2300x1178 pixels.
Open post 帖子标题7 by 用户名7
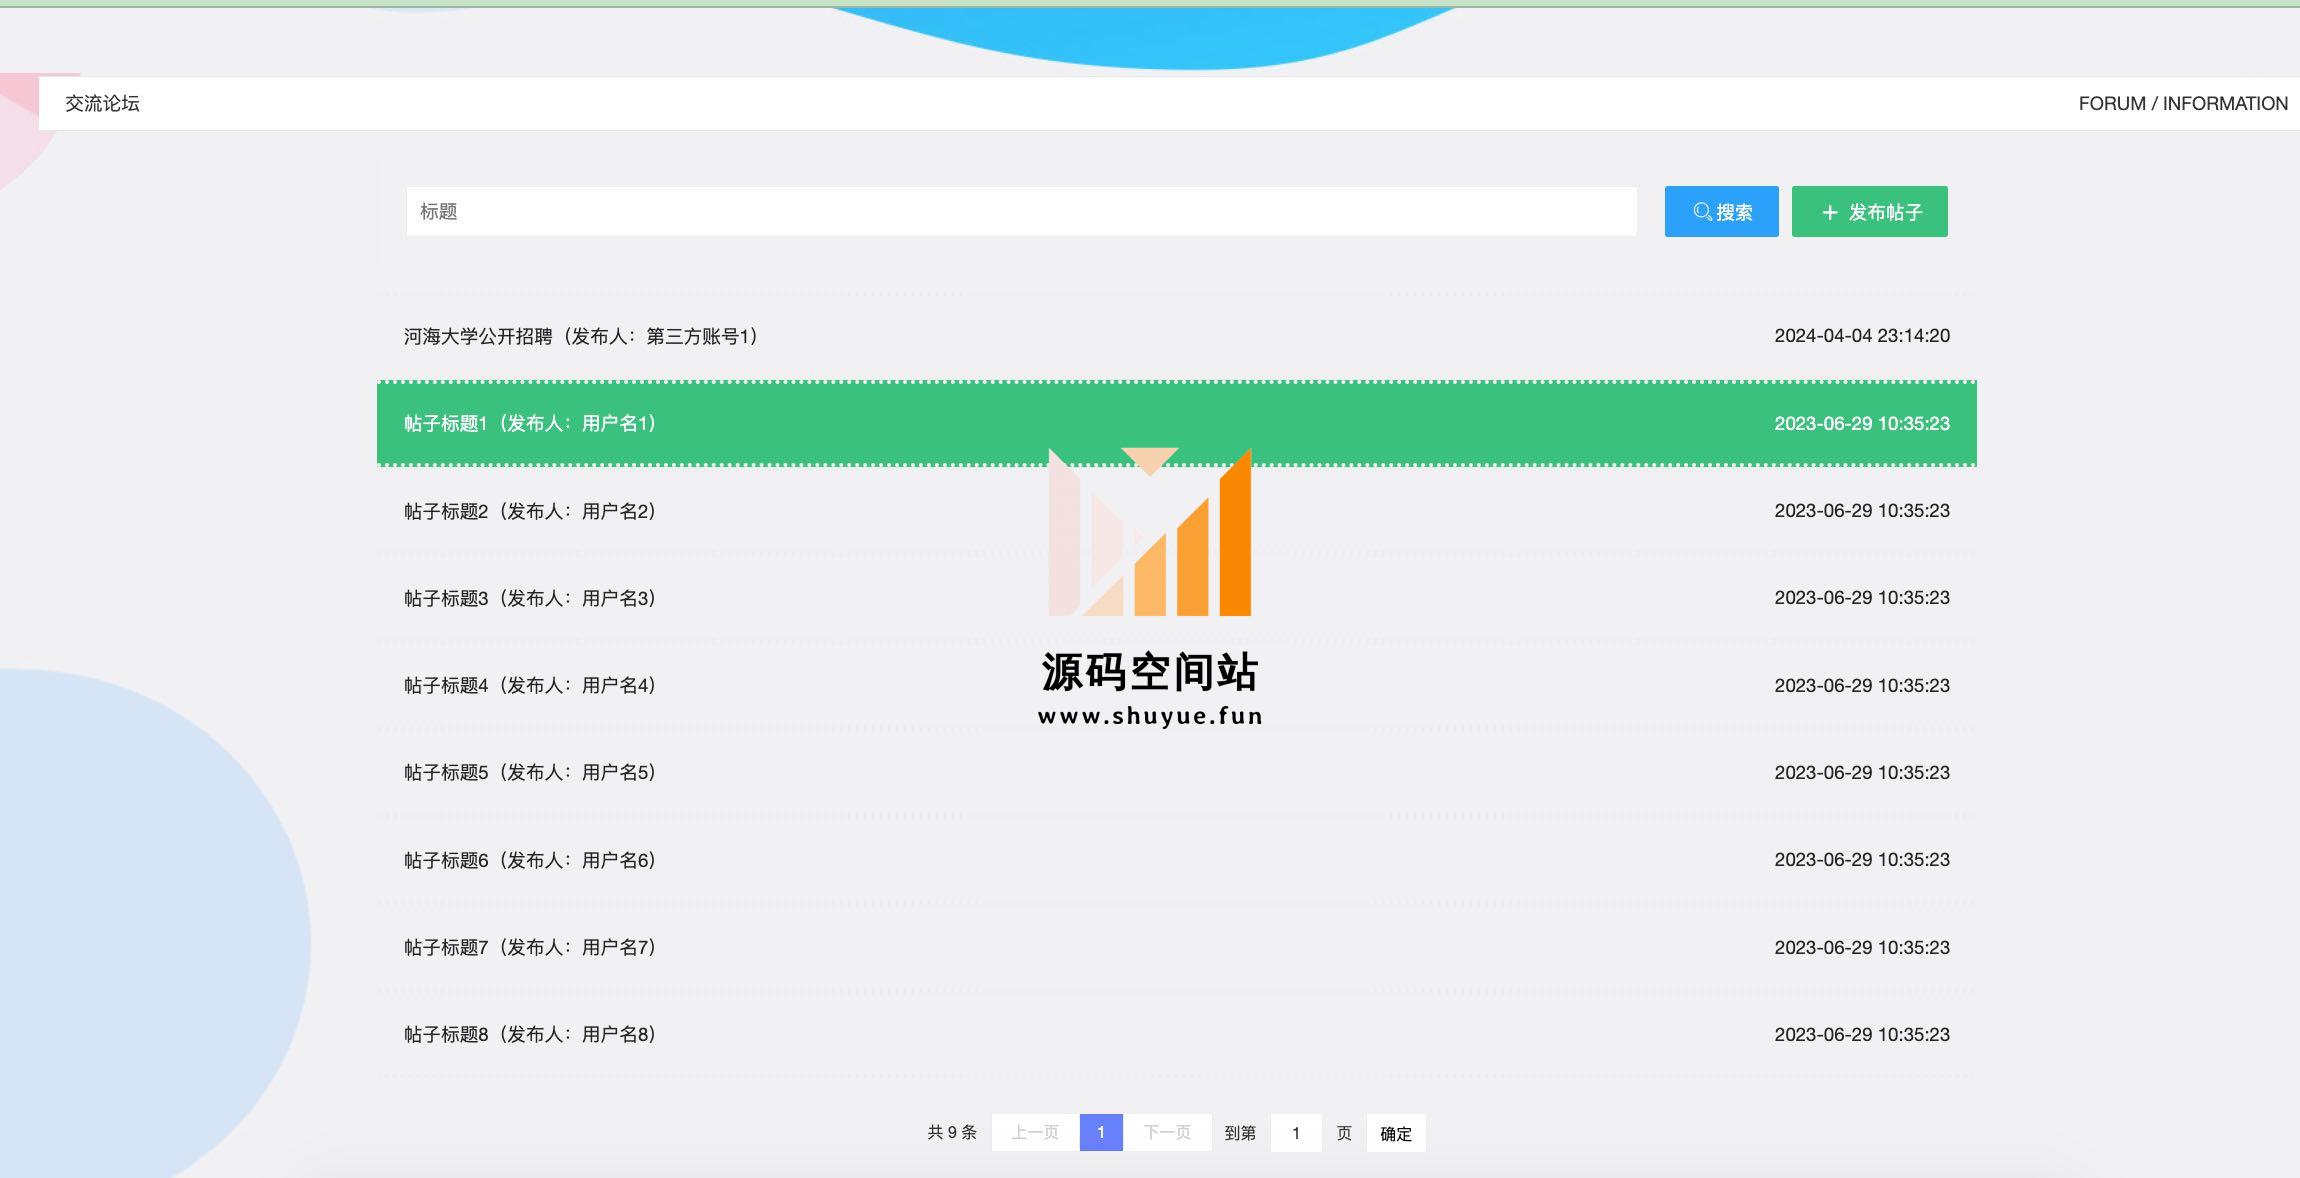pos(1176,947)
